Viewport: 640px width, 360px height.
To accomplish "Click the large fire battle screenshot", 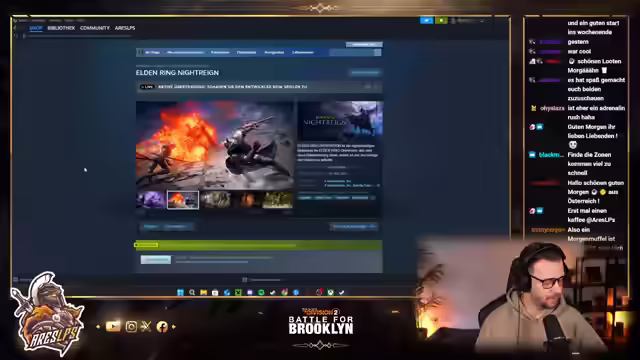I will coord(215,145).
